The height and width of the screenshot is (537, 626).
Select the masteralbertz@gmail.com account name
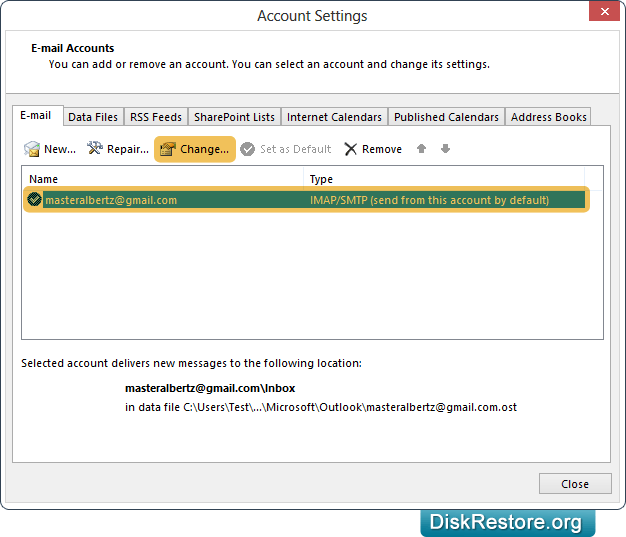(x=111, y=200)
